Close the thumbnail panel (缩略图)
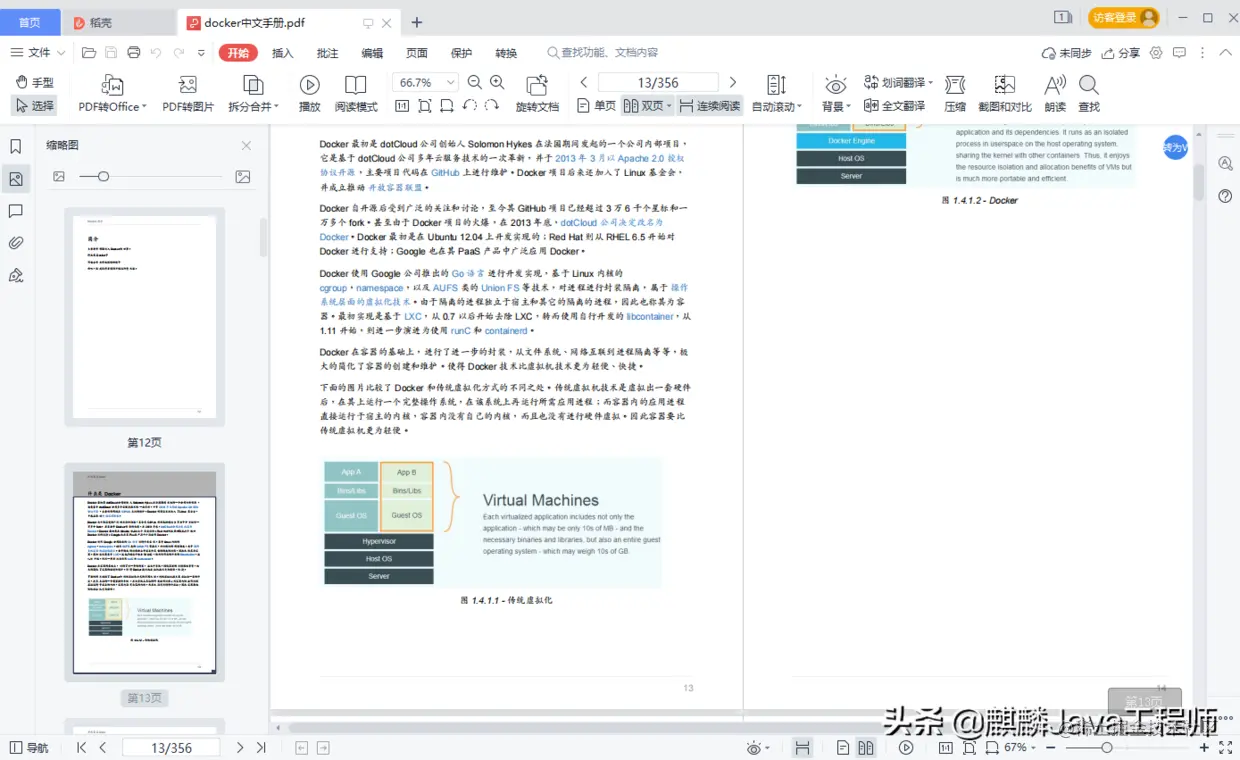This screenshot has width=1240, height=760. click(246, 146)
